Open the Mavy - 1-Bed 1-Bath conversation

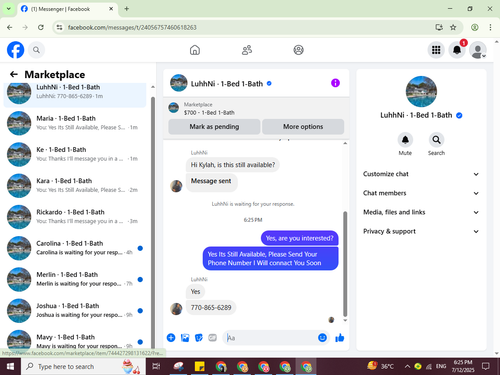[75, 340]
